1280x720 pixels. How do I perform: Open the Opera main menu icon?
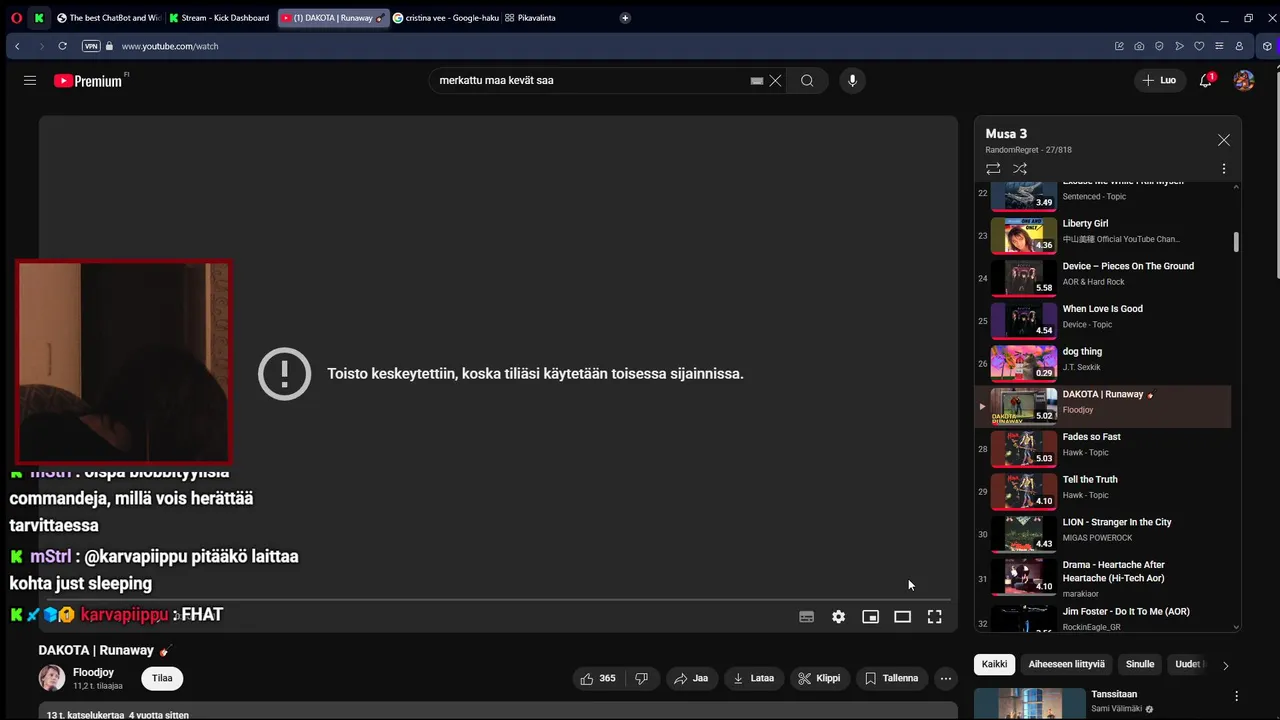16,18
